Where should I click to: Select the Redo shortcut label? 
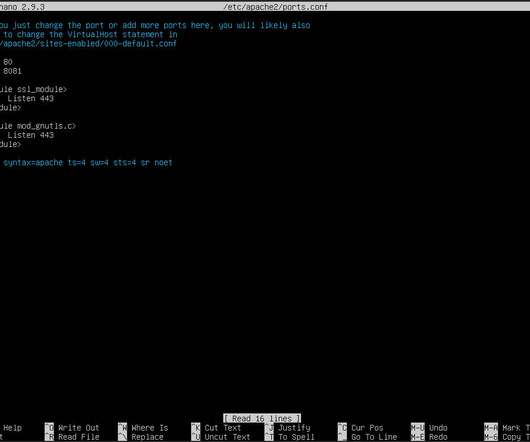(x=438, y=437)
